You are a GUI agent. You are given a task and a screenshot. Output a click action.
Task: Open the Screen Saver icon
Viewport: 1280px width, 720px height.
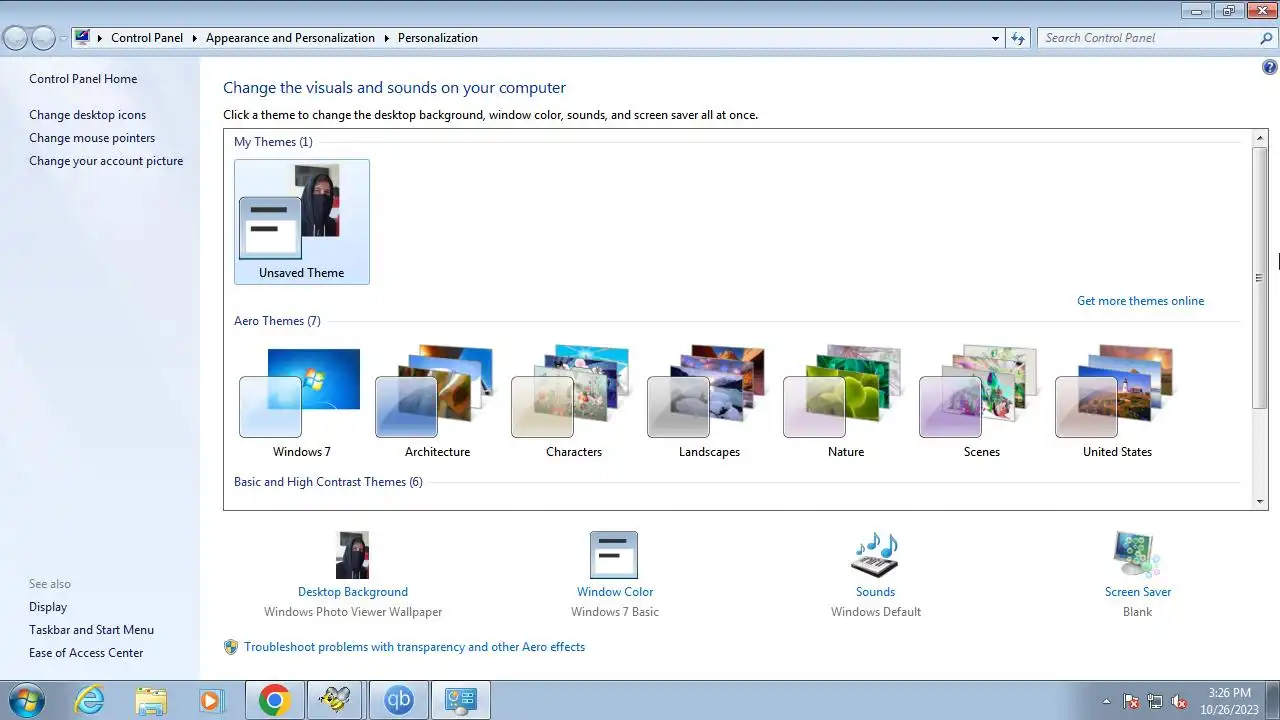1137,555
